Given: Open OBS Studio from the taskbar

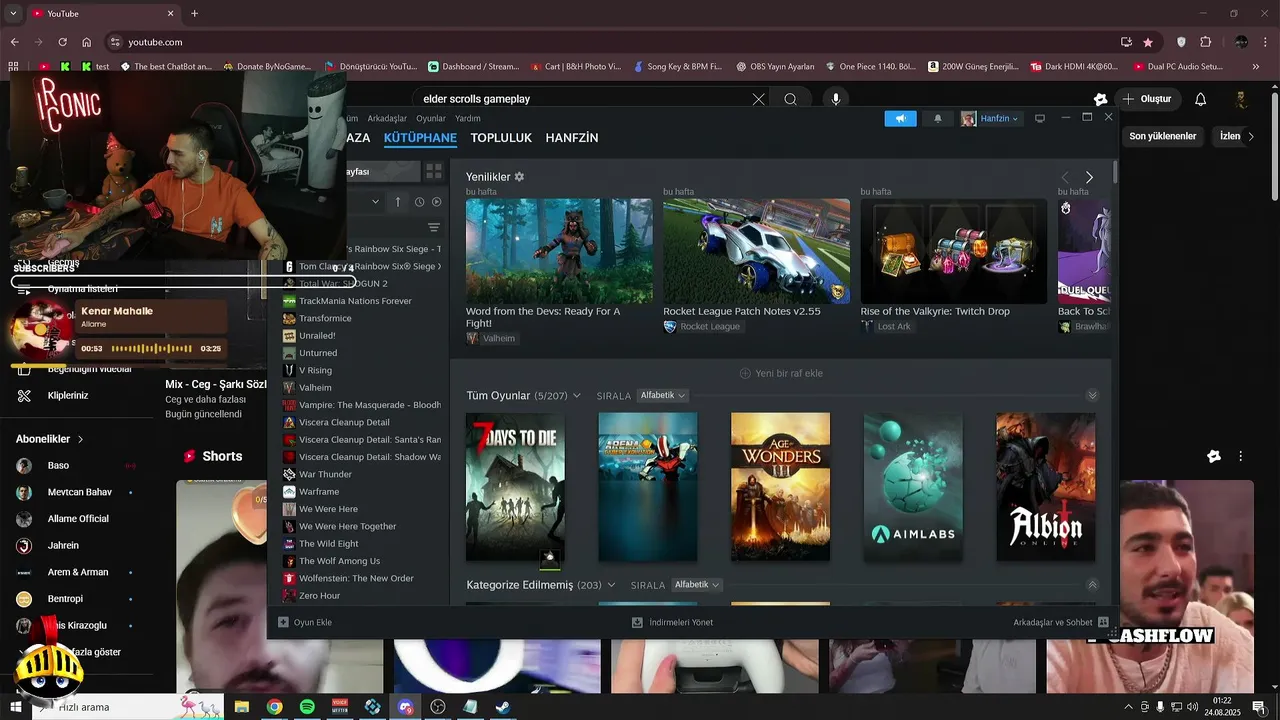Looking at the screenshot, I should [438, 707].
